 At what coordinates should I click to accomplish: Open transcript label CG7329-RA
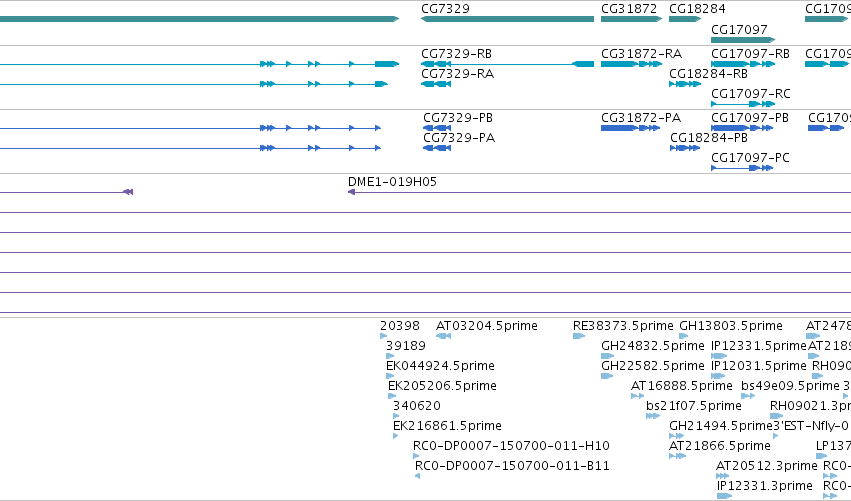(x=458, y=74)
